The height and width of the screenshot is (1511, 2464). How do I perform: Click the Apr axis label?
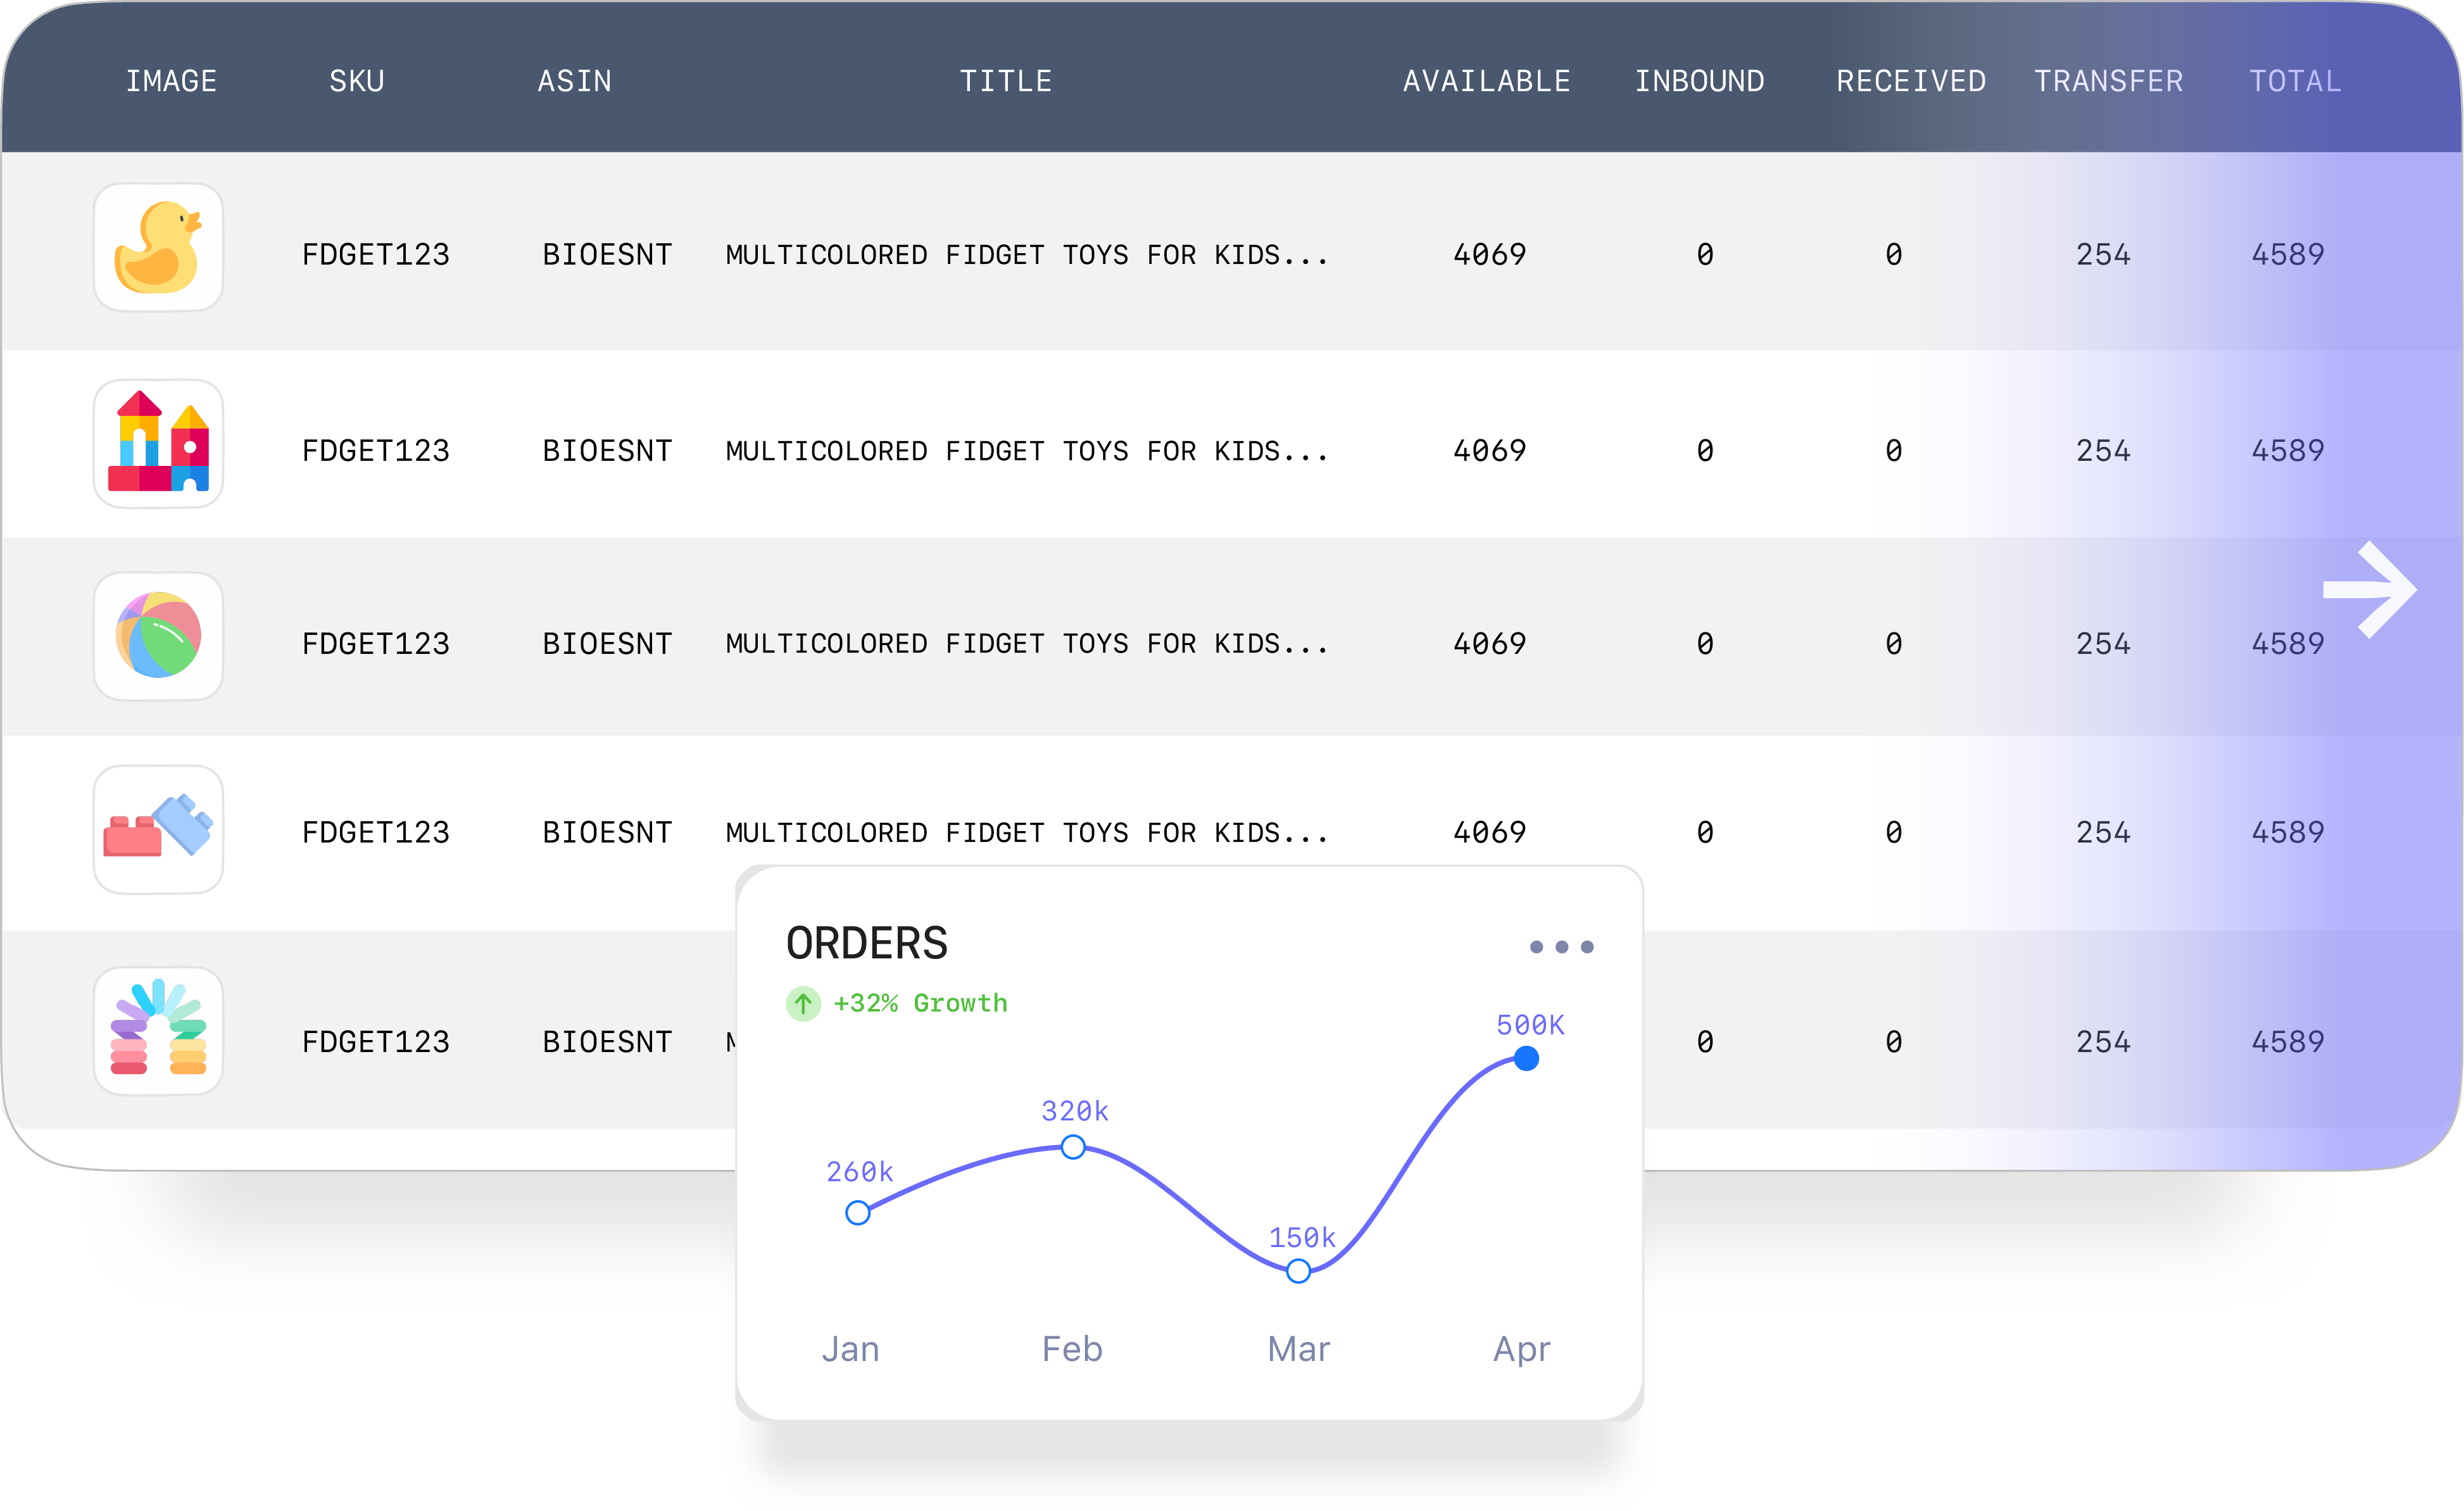click(1521, 1349)
